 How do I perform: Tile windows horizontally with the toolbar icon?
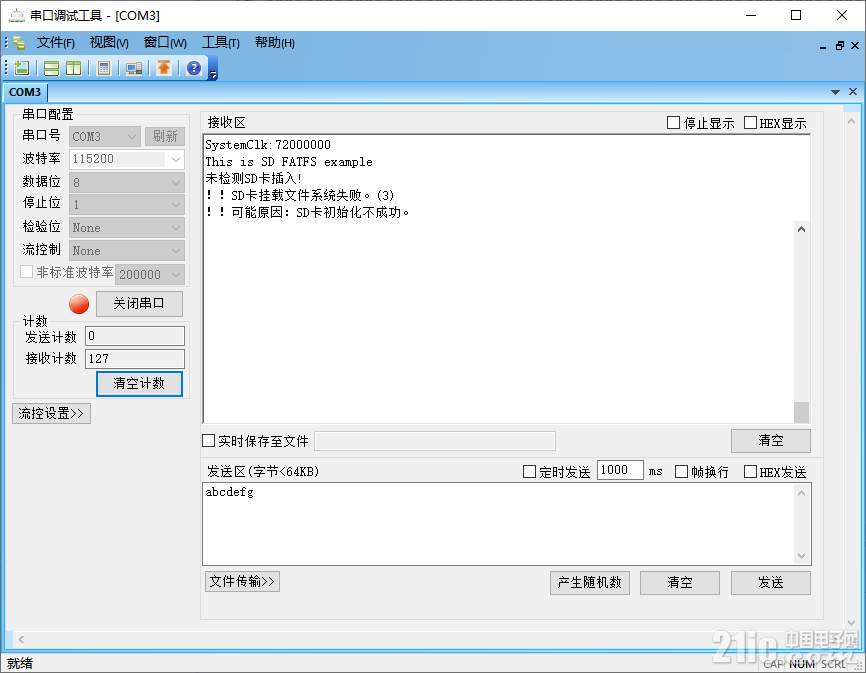51,68
